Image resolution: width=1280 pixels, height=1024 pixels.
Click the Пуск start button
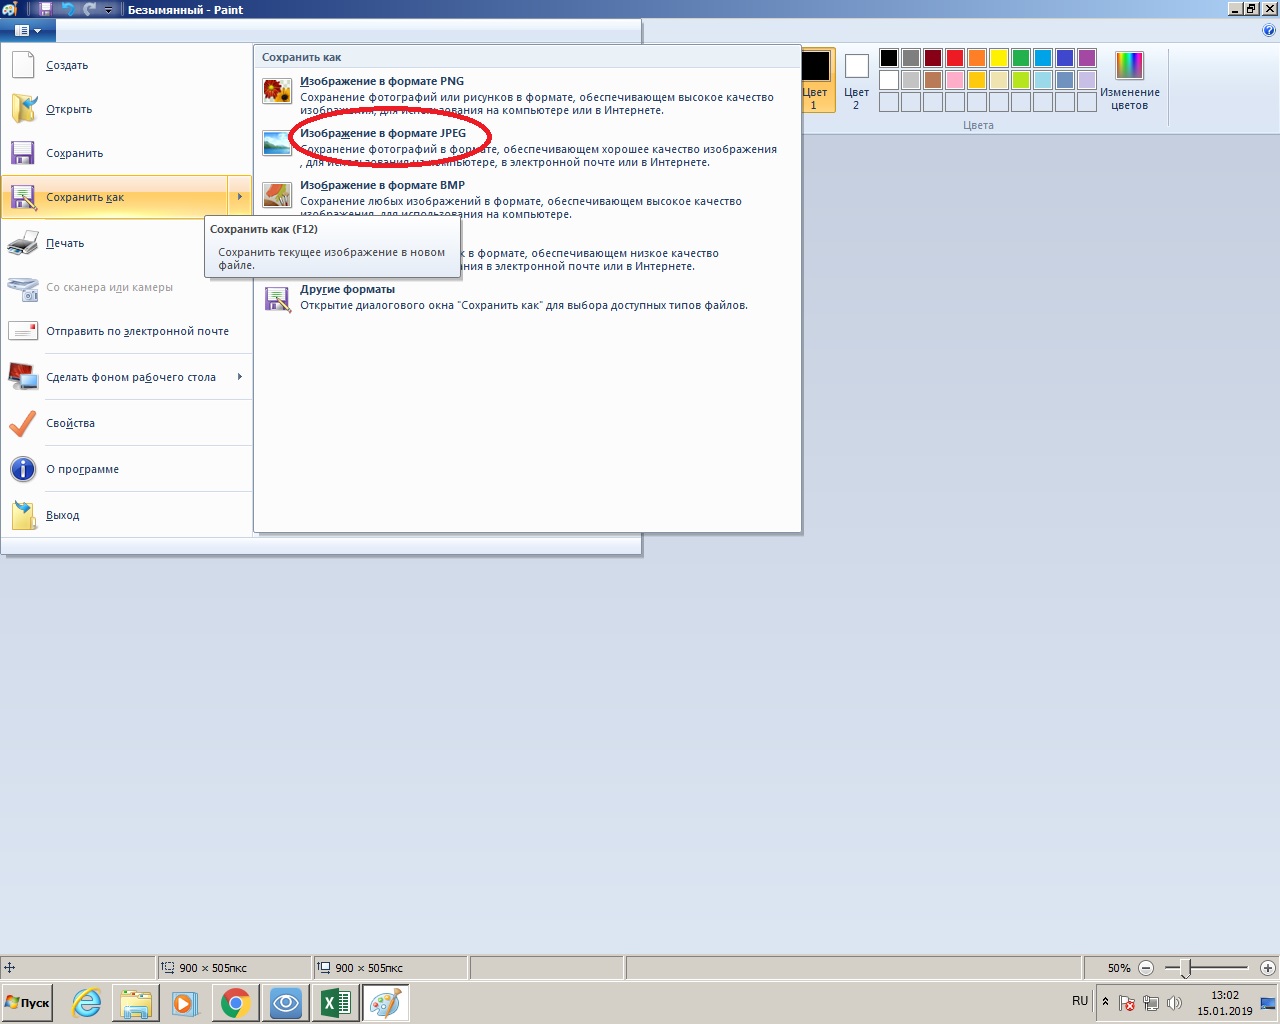(x=28, y=1003)
